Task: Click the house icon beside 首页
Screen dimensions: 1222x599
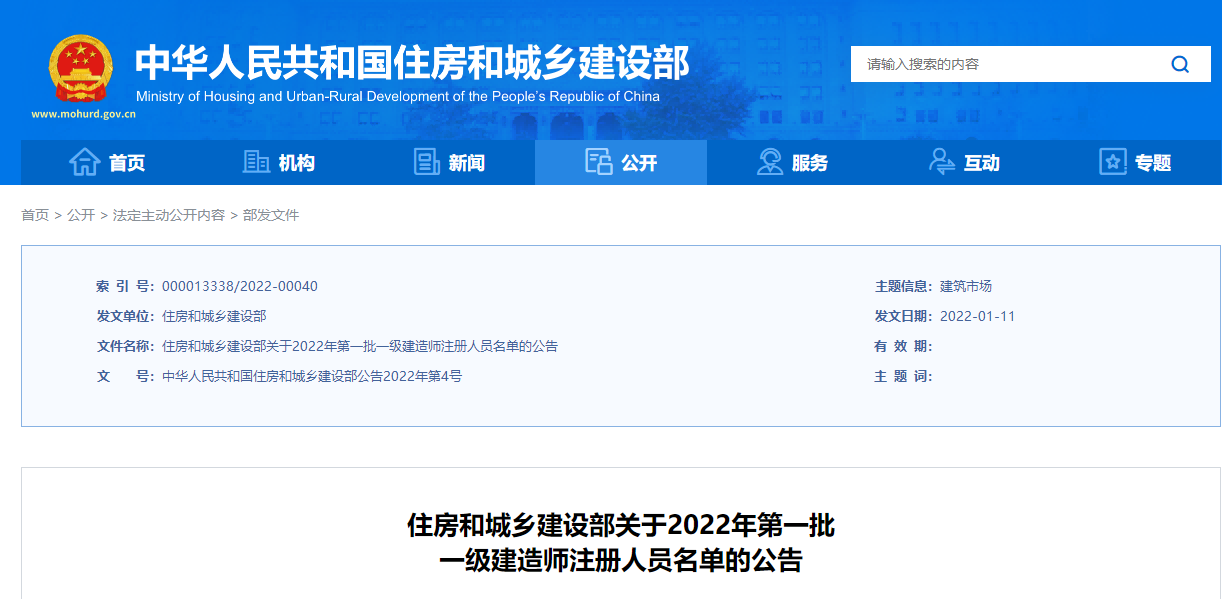Action: 85,162
